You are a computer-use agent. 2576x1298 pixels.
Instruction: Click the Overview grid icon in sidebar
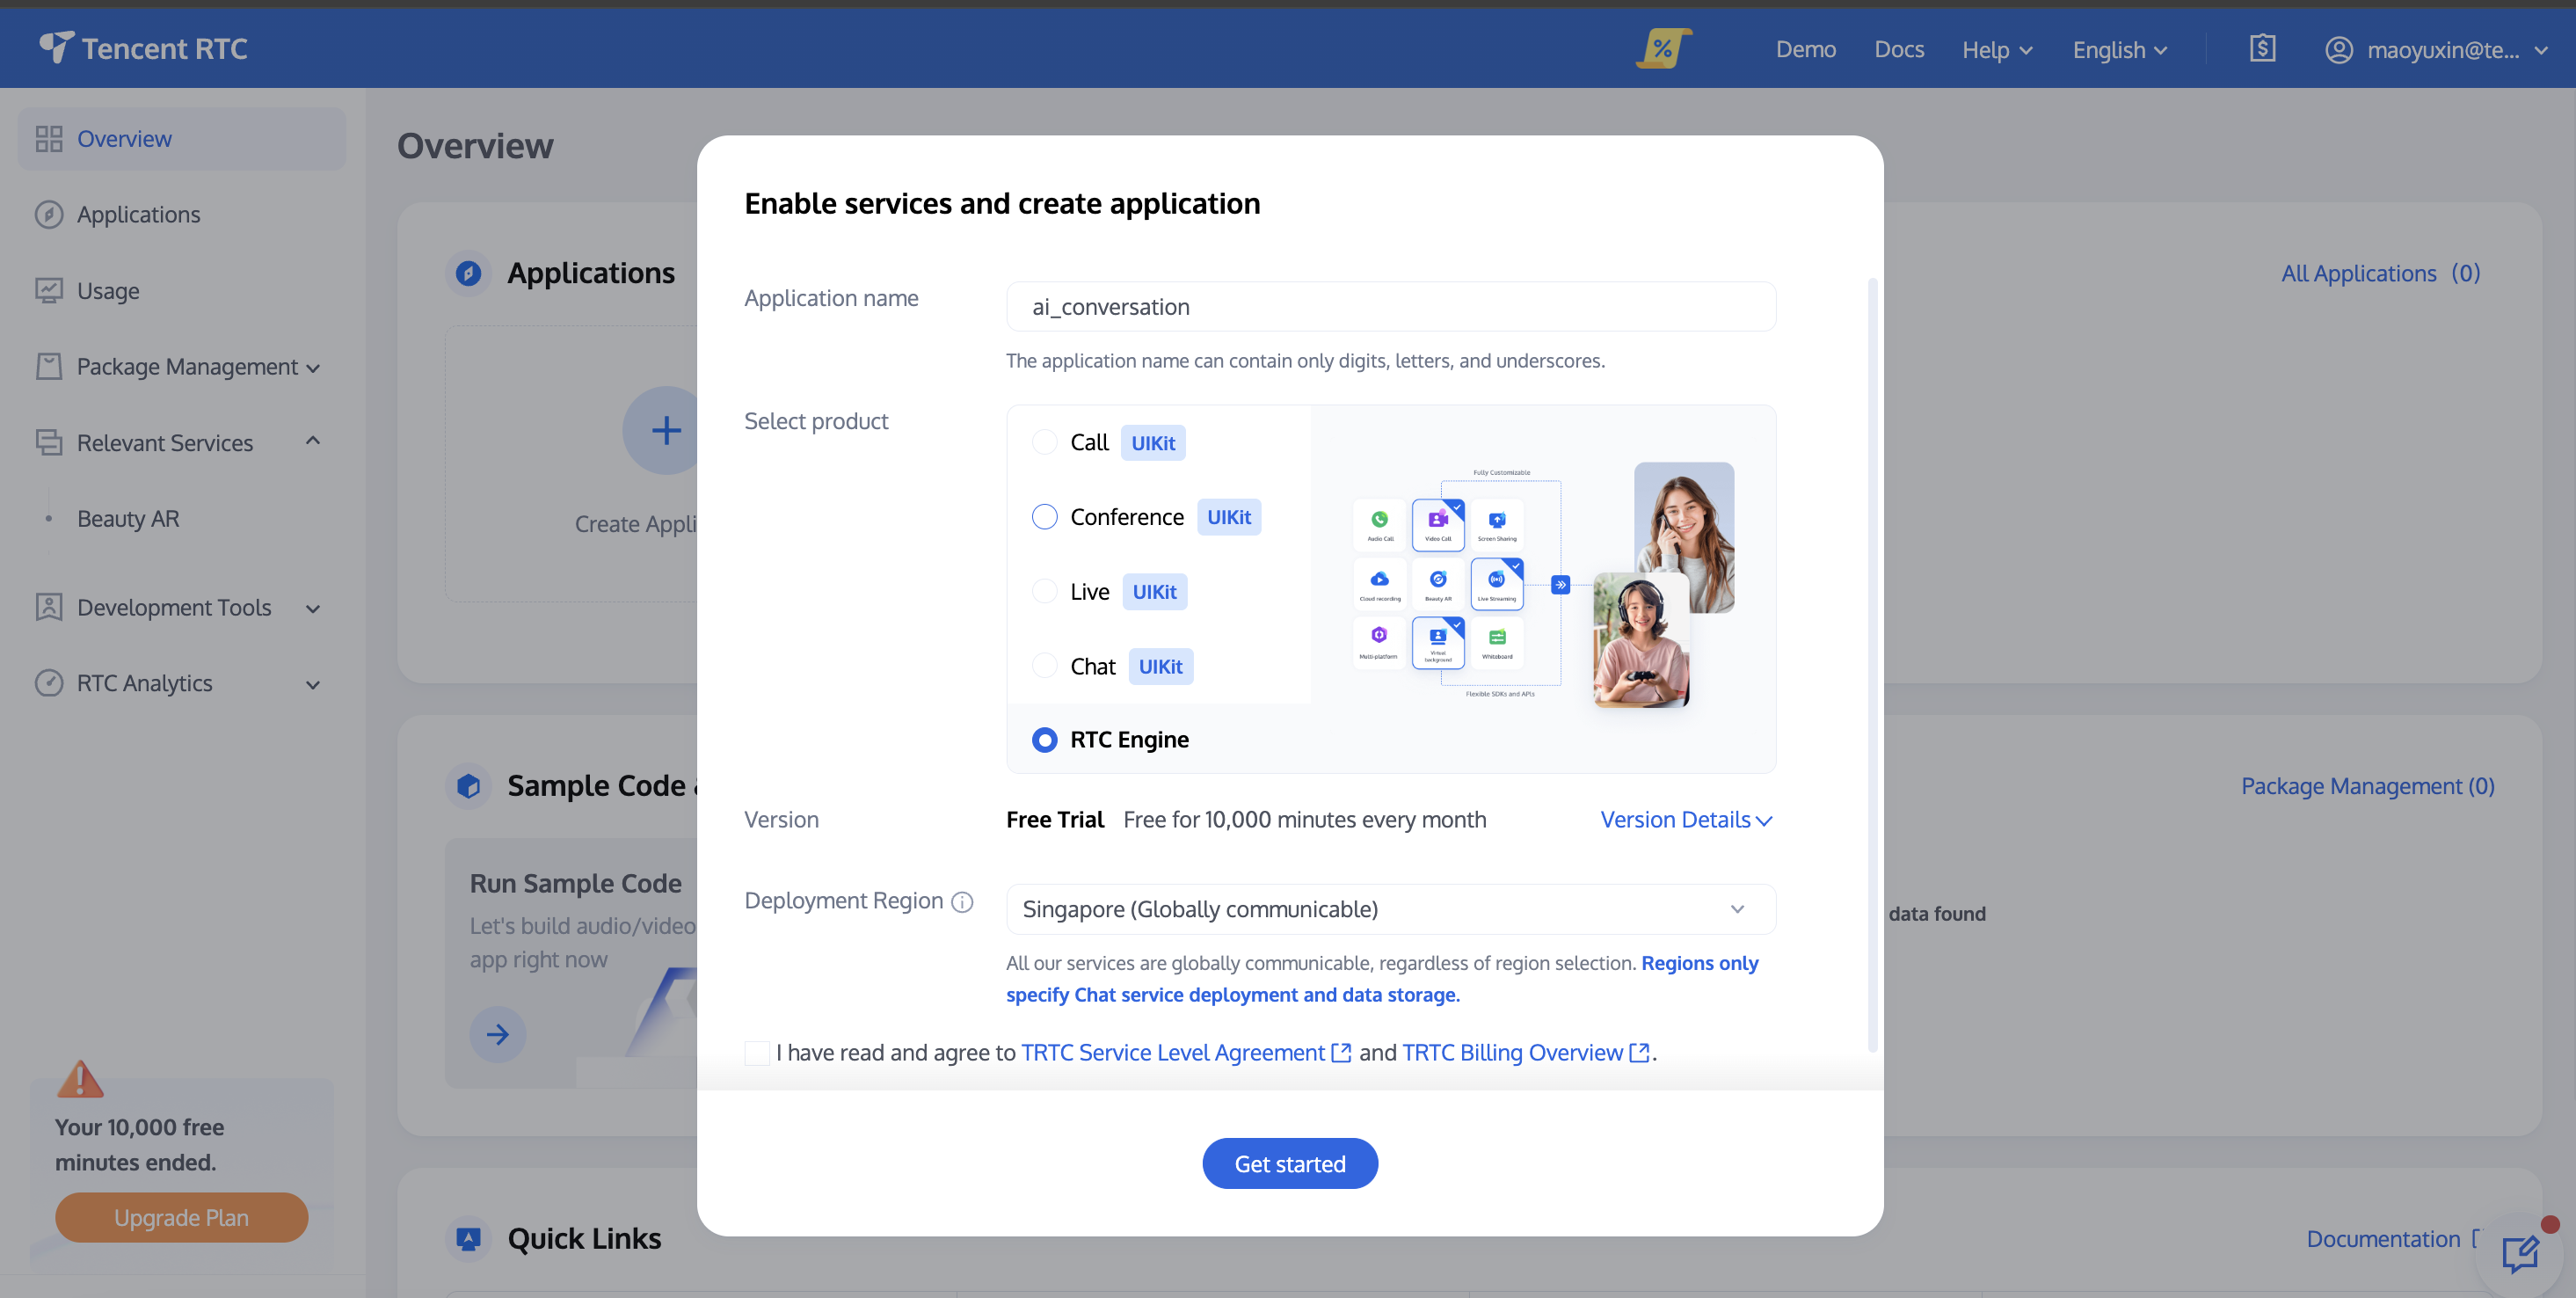click(49, 139)
